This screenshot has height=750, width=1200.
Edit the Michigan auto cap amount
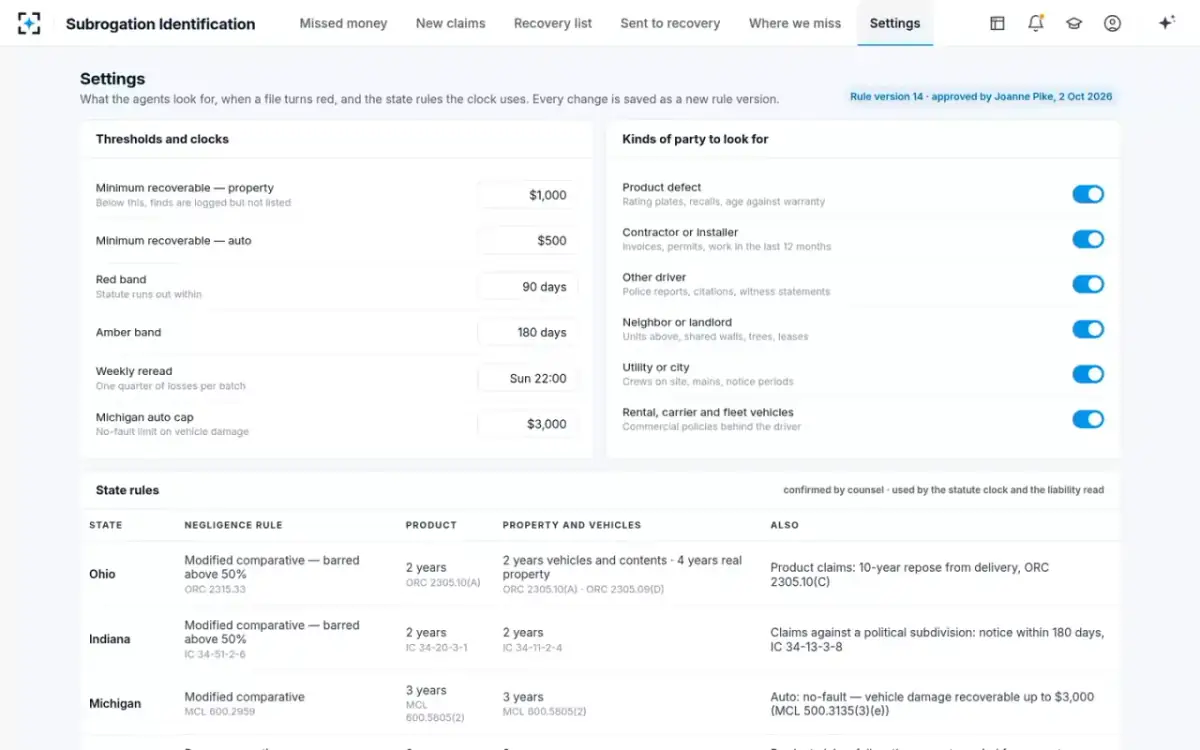pos(527,424)
